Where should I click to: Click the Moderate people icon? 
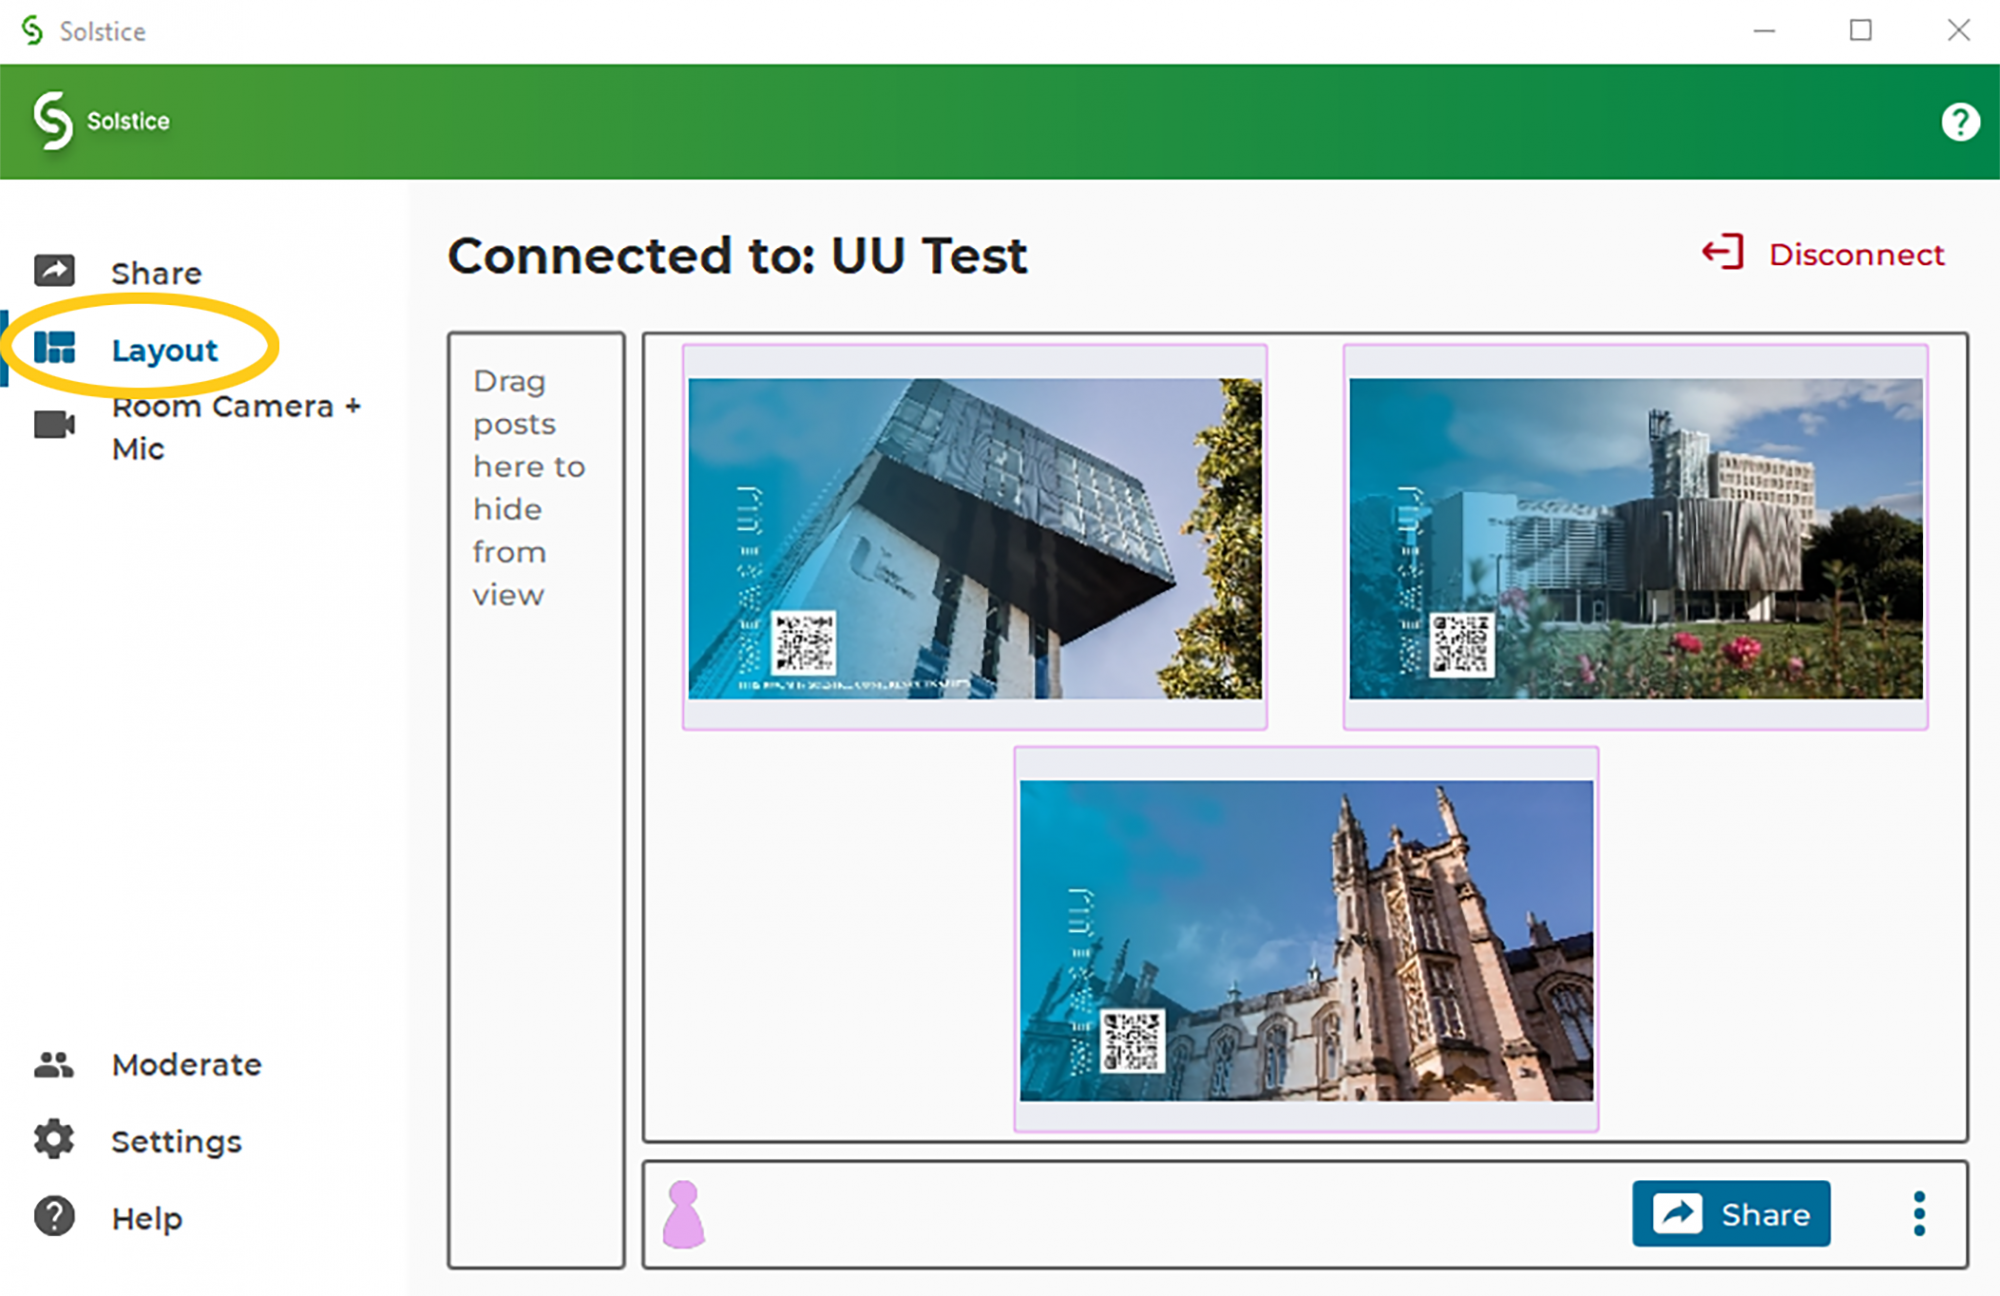click(x=54, y=1065)
